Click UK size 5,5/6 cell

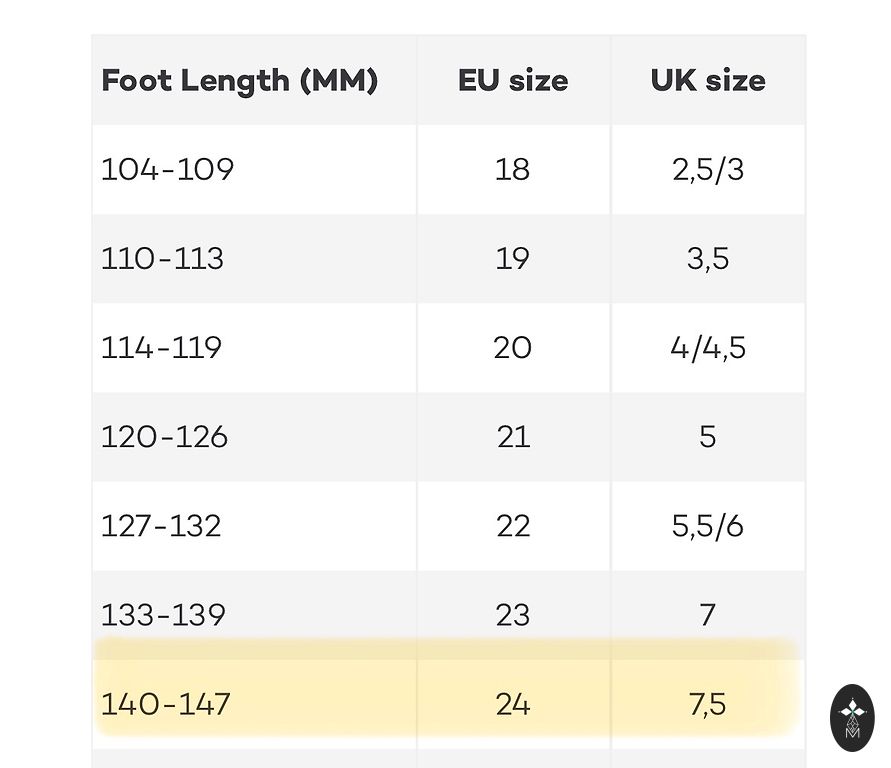pos(708,526)
